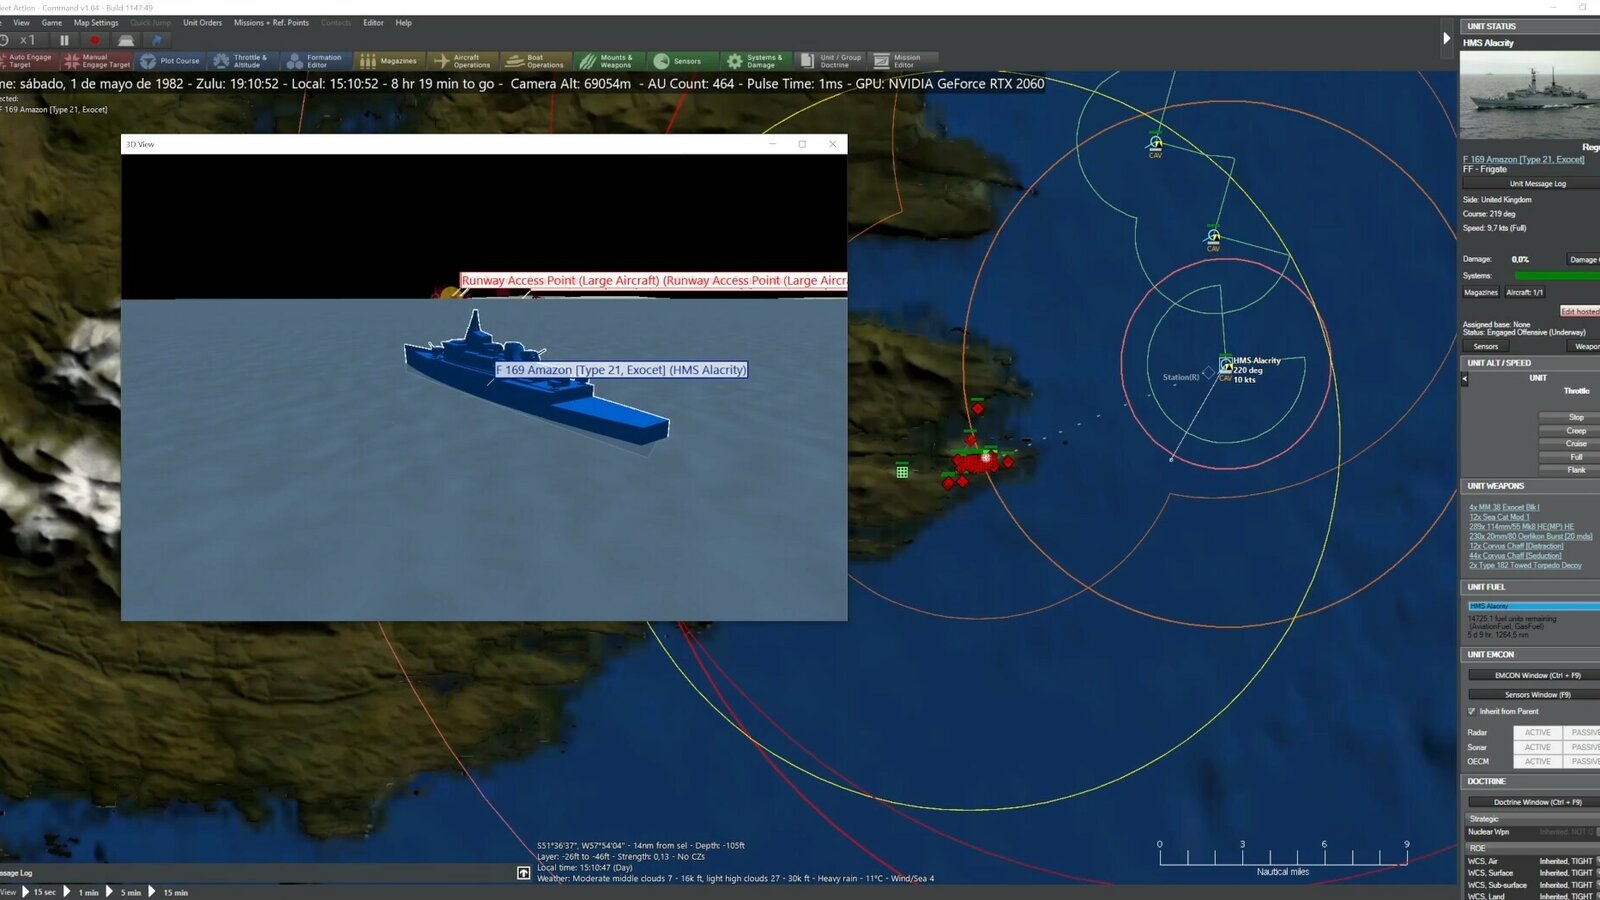Open Aircraft Operations
1600x900 pixels.
(463, 61)
